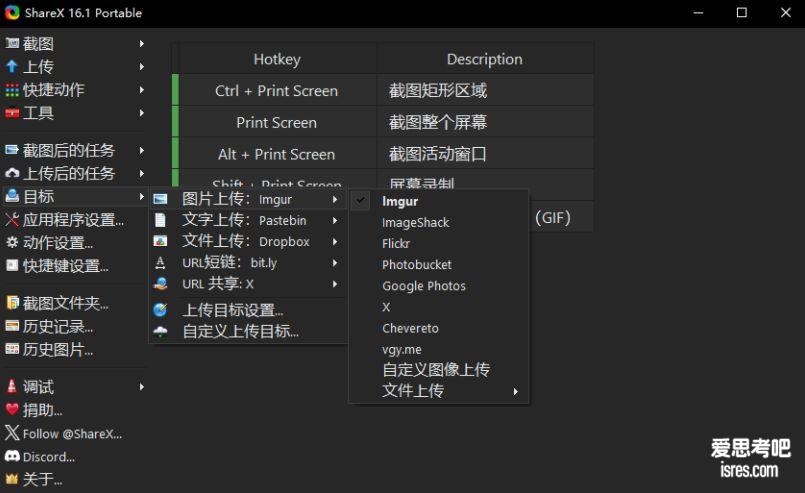Click the green status bar of Print Screen row

[x=175, y=122]
